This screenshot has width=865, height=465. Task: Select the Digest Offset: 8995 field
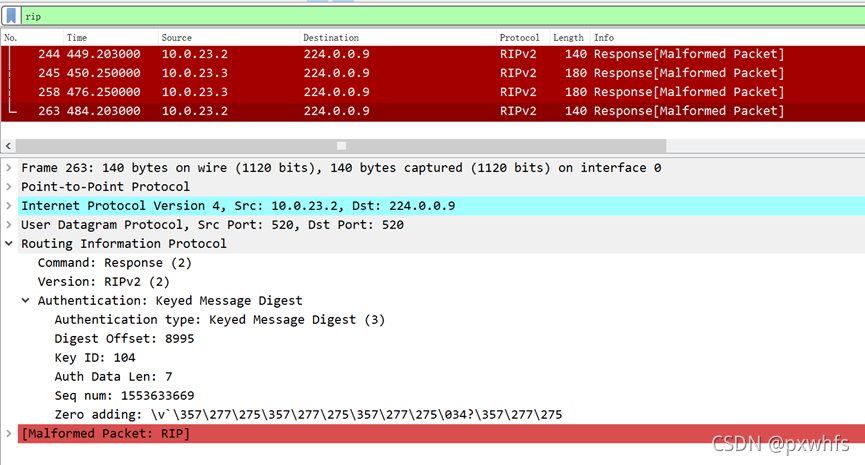coord(124,338)
